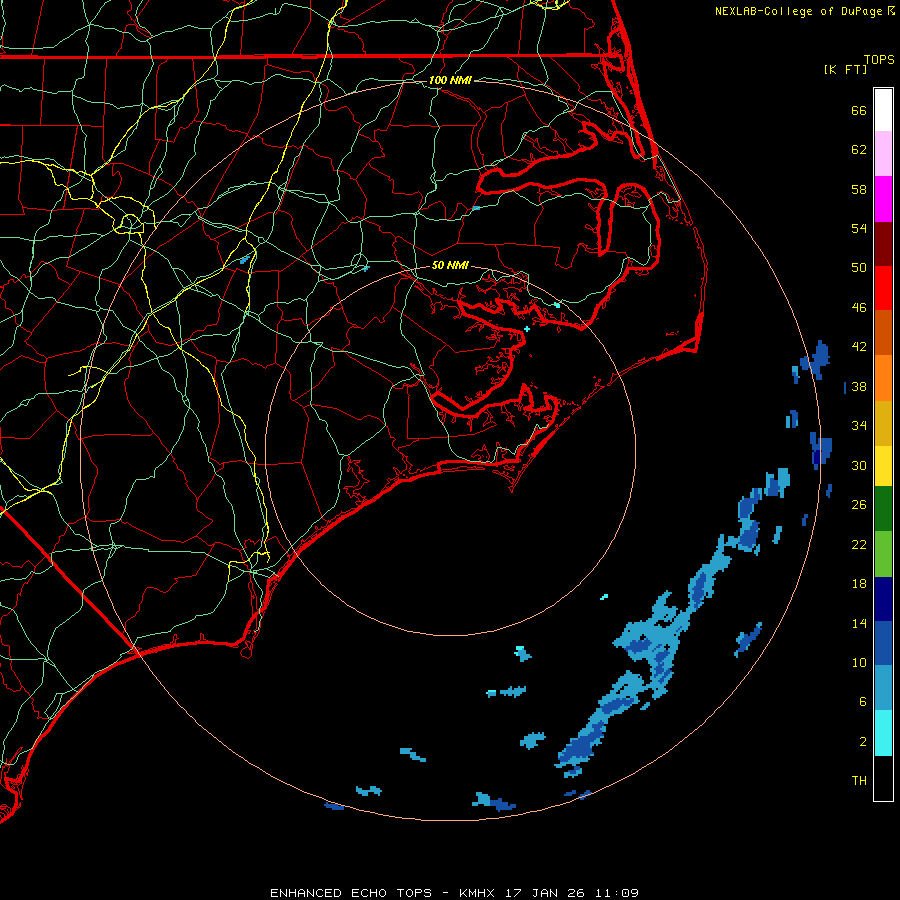Click the legend value '22'
900x900 pixels.
859,544
